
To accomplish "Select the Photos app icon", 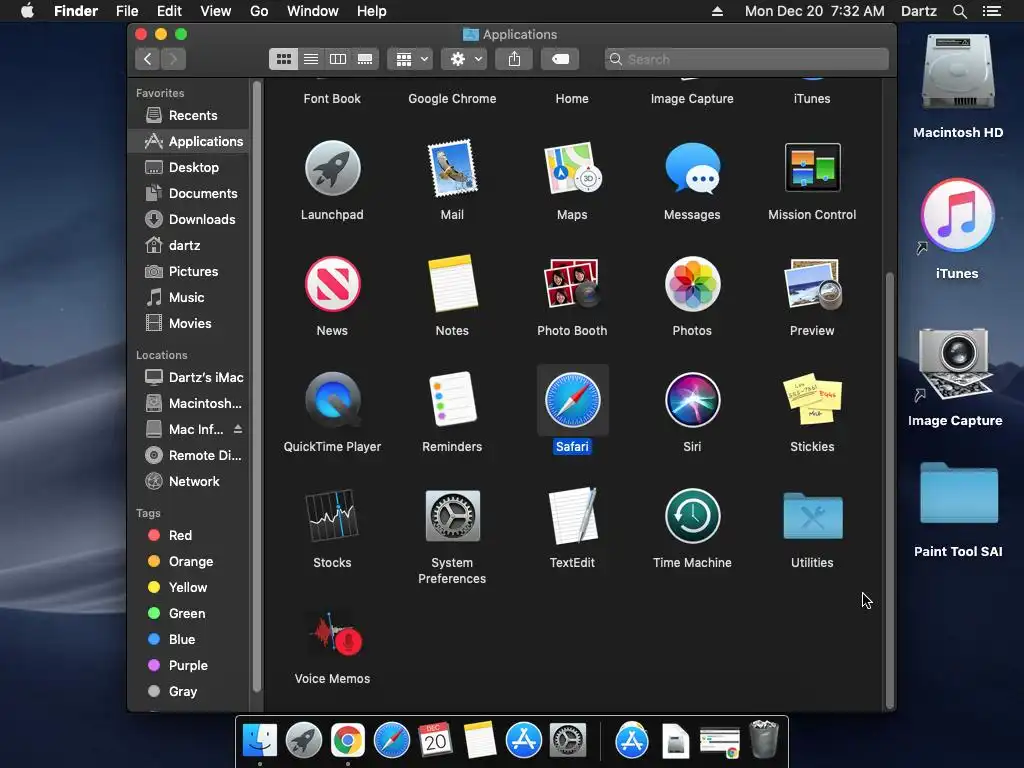I will pos(692,284).
